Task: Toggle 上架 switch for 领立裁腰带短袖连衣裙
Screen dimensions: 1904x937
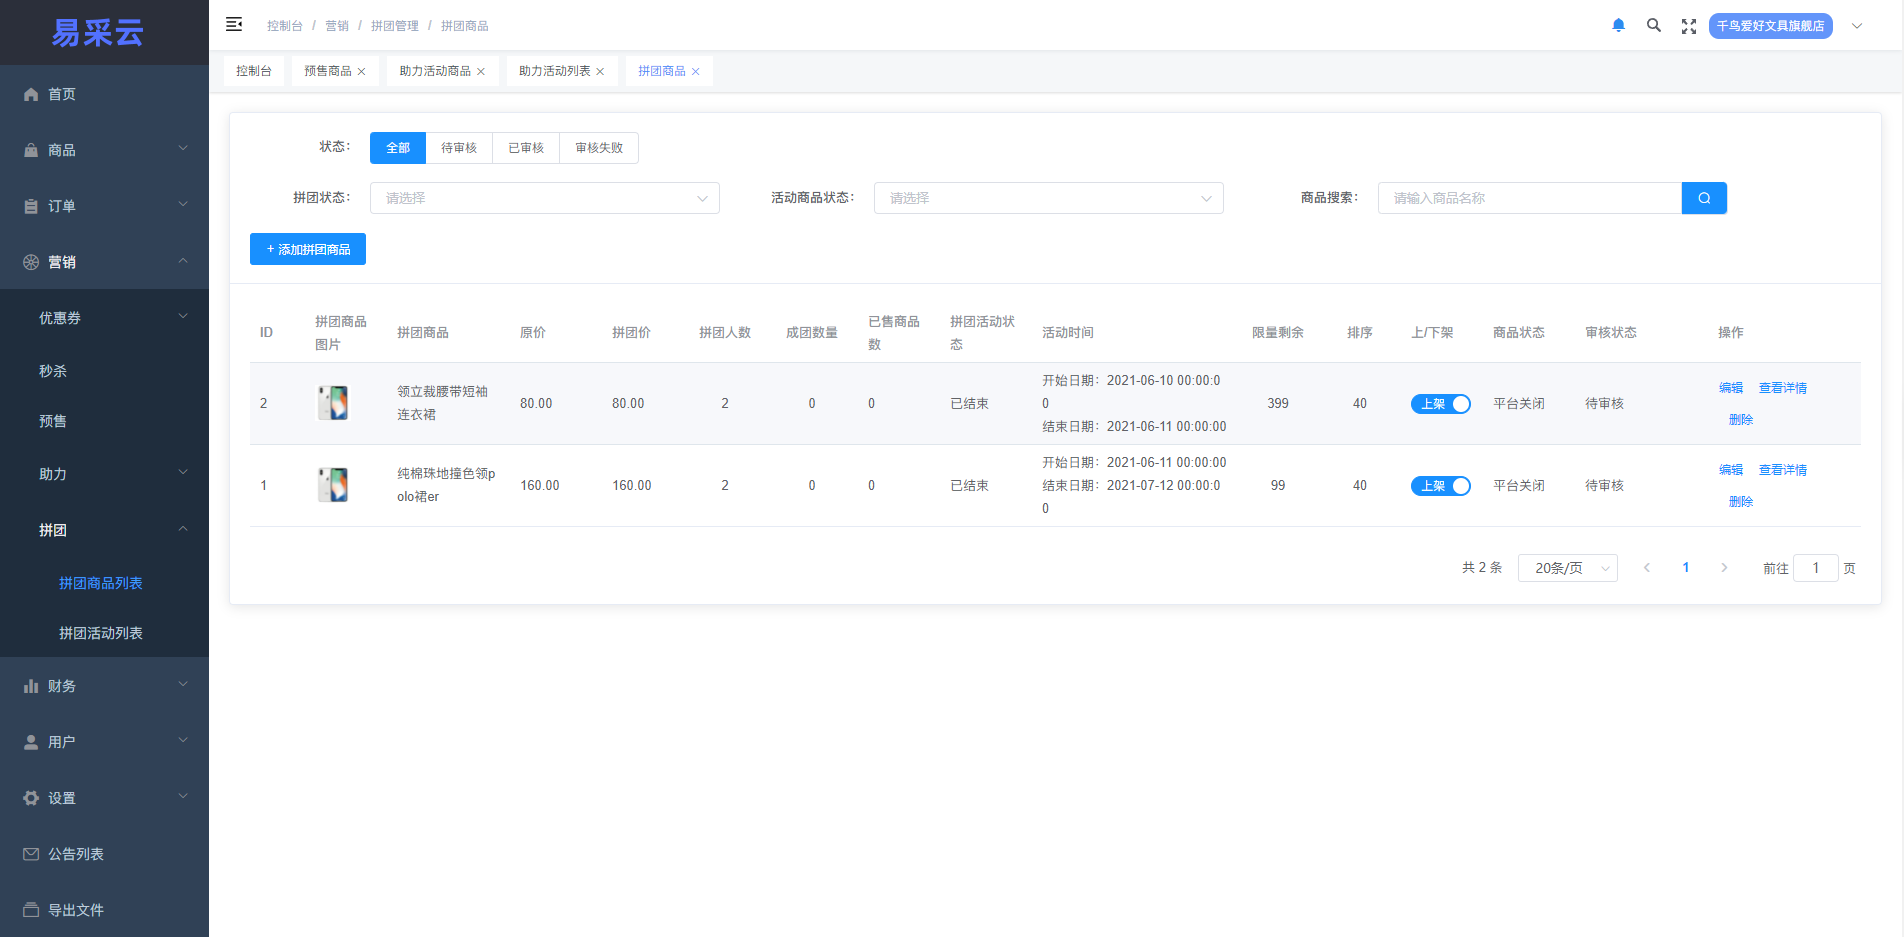Action: point(1440,403)
